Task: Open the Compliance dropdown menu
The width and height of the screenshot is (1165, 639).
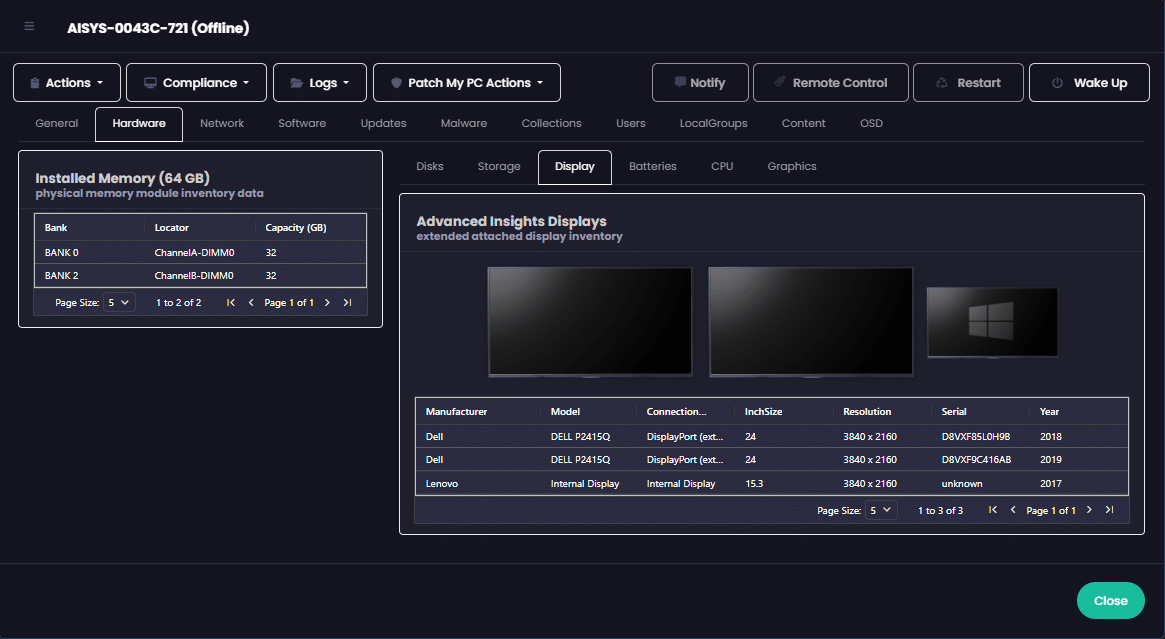Action: click(x=196, y=83)
